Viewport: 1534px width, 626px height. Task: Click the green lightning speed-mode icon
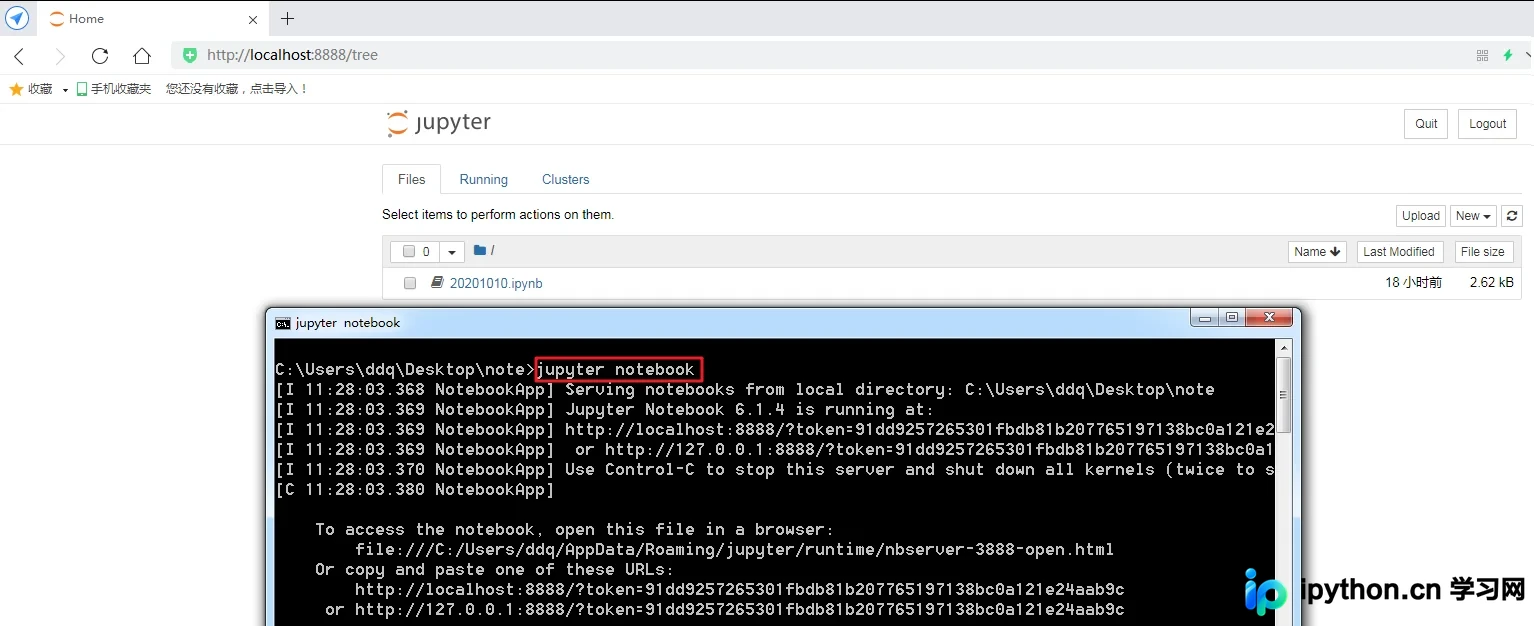[x=1508, y=55]
